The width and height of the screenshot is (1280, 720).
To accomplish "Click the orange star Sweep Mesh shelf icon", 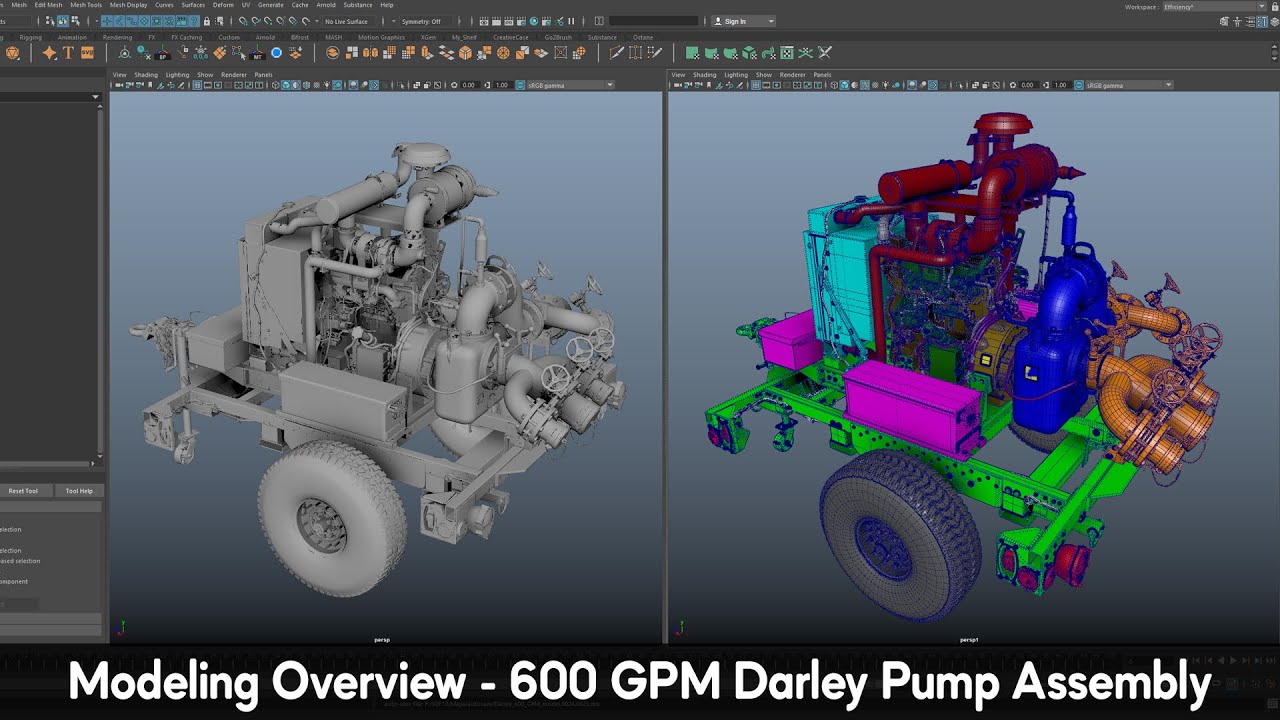I will pos(49,53).
